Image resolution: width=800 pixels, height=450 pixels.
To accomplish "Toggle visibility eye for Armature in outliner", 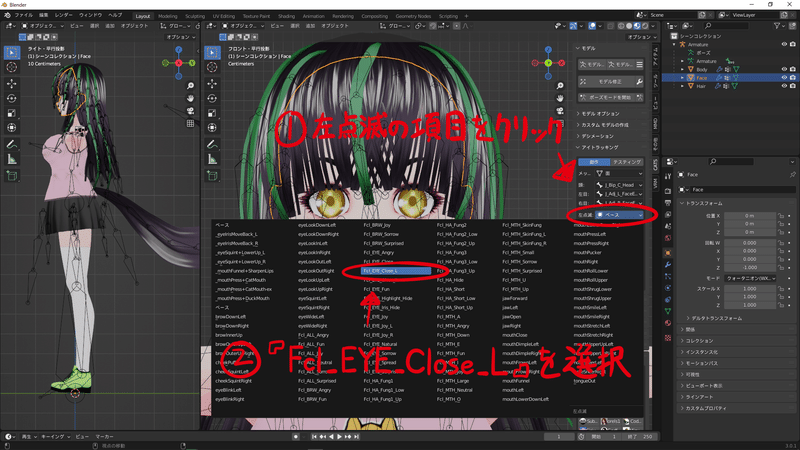I will (x=784, y=44).
